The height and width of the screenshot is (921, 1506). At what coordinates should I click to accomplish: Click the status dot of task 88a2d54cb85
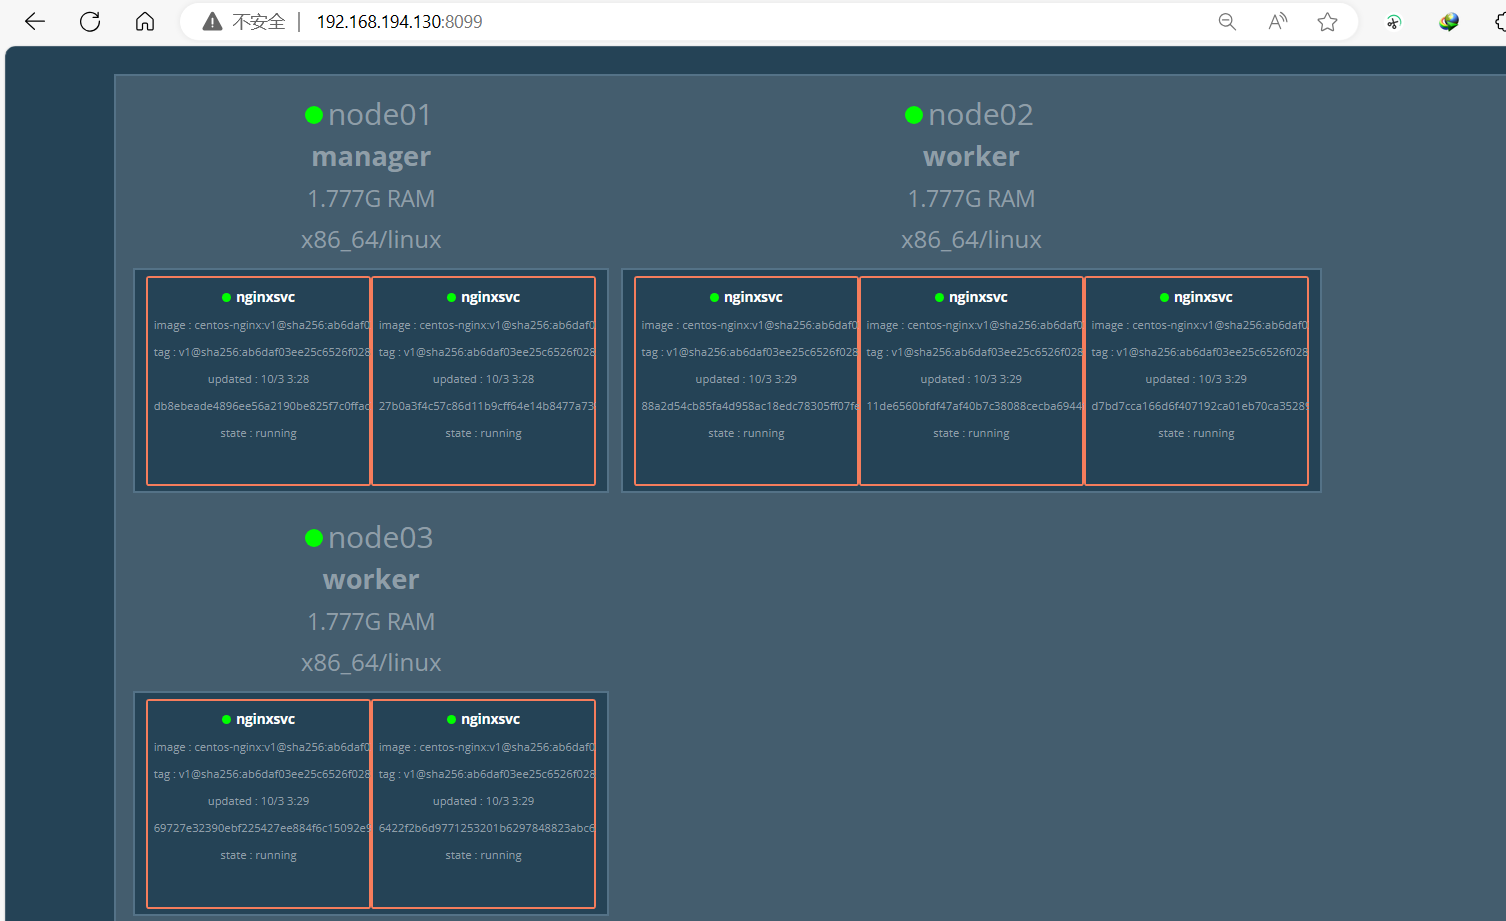click(714, 297)
